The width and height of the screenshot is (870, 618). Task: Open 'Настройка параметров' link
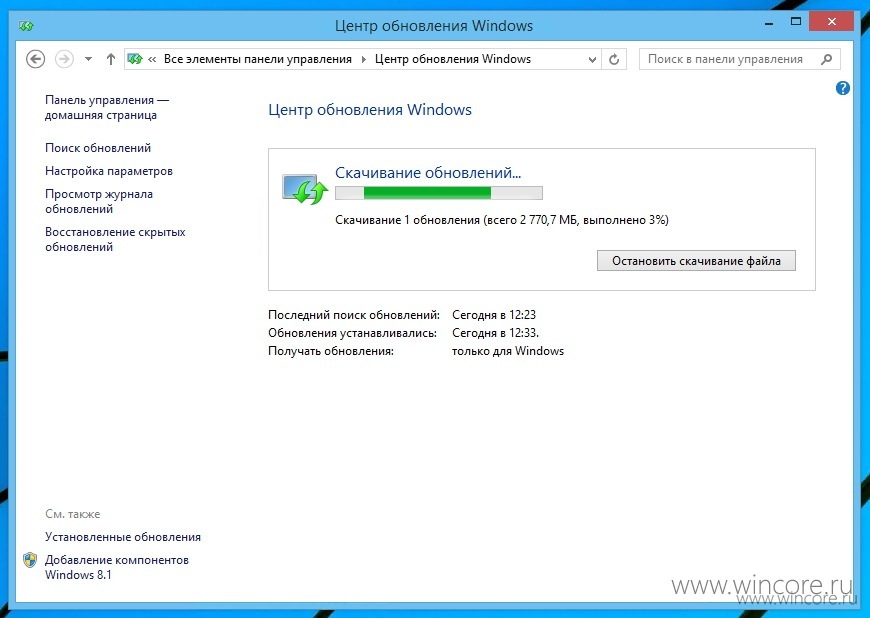point(109,171)
